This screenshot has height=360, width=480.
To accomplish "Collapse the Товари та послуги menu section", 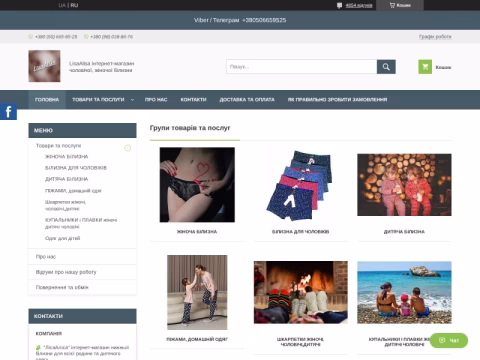I will pyautogui.click(x=128, y=148).
